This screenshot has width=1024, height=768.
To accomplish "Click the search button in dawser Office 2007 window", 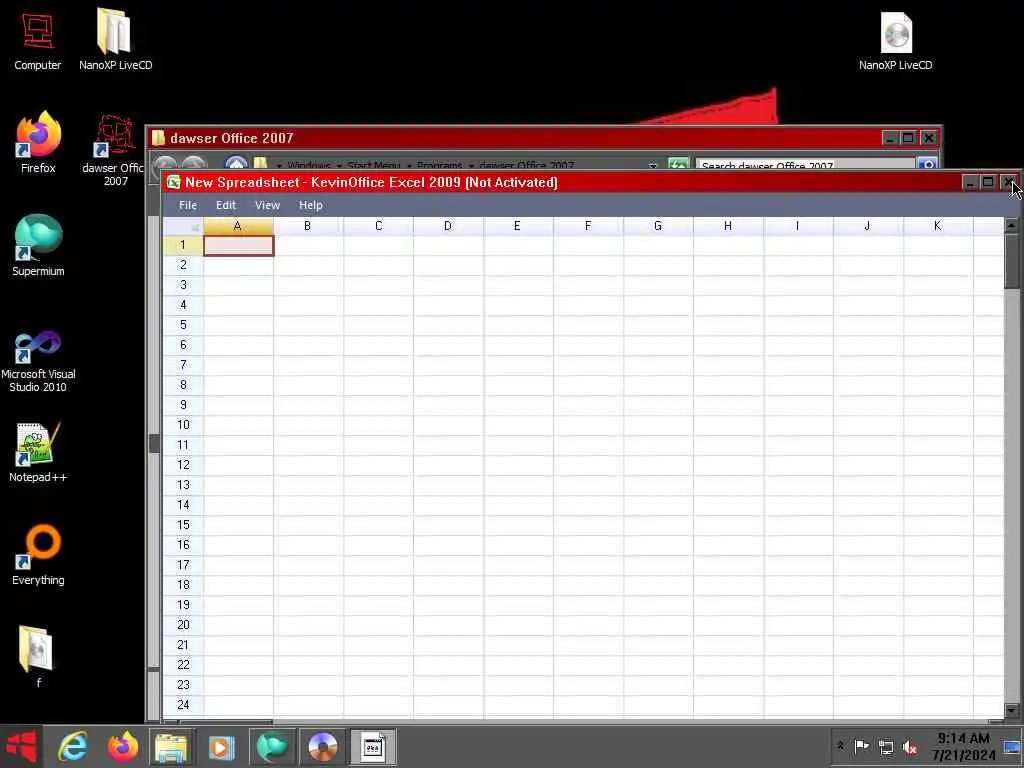I will click(927, 164).
